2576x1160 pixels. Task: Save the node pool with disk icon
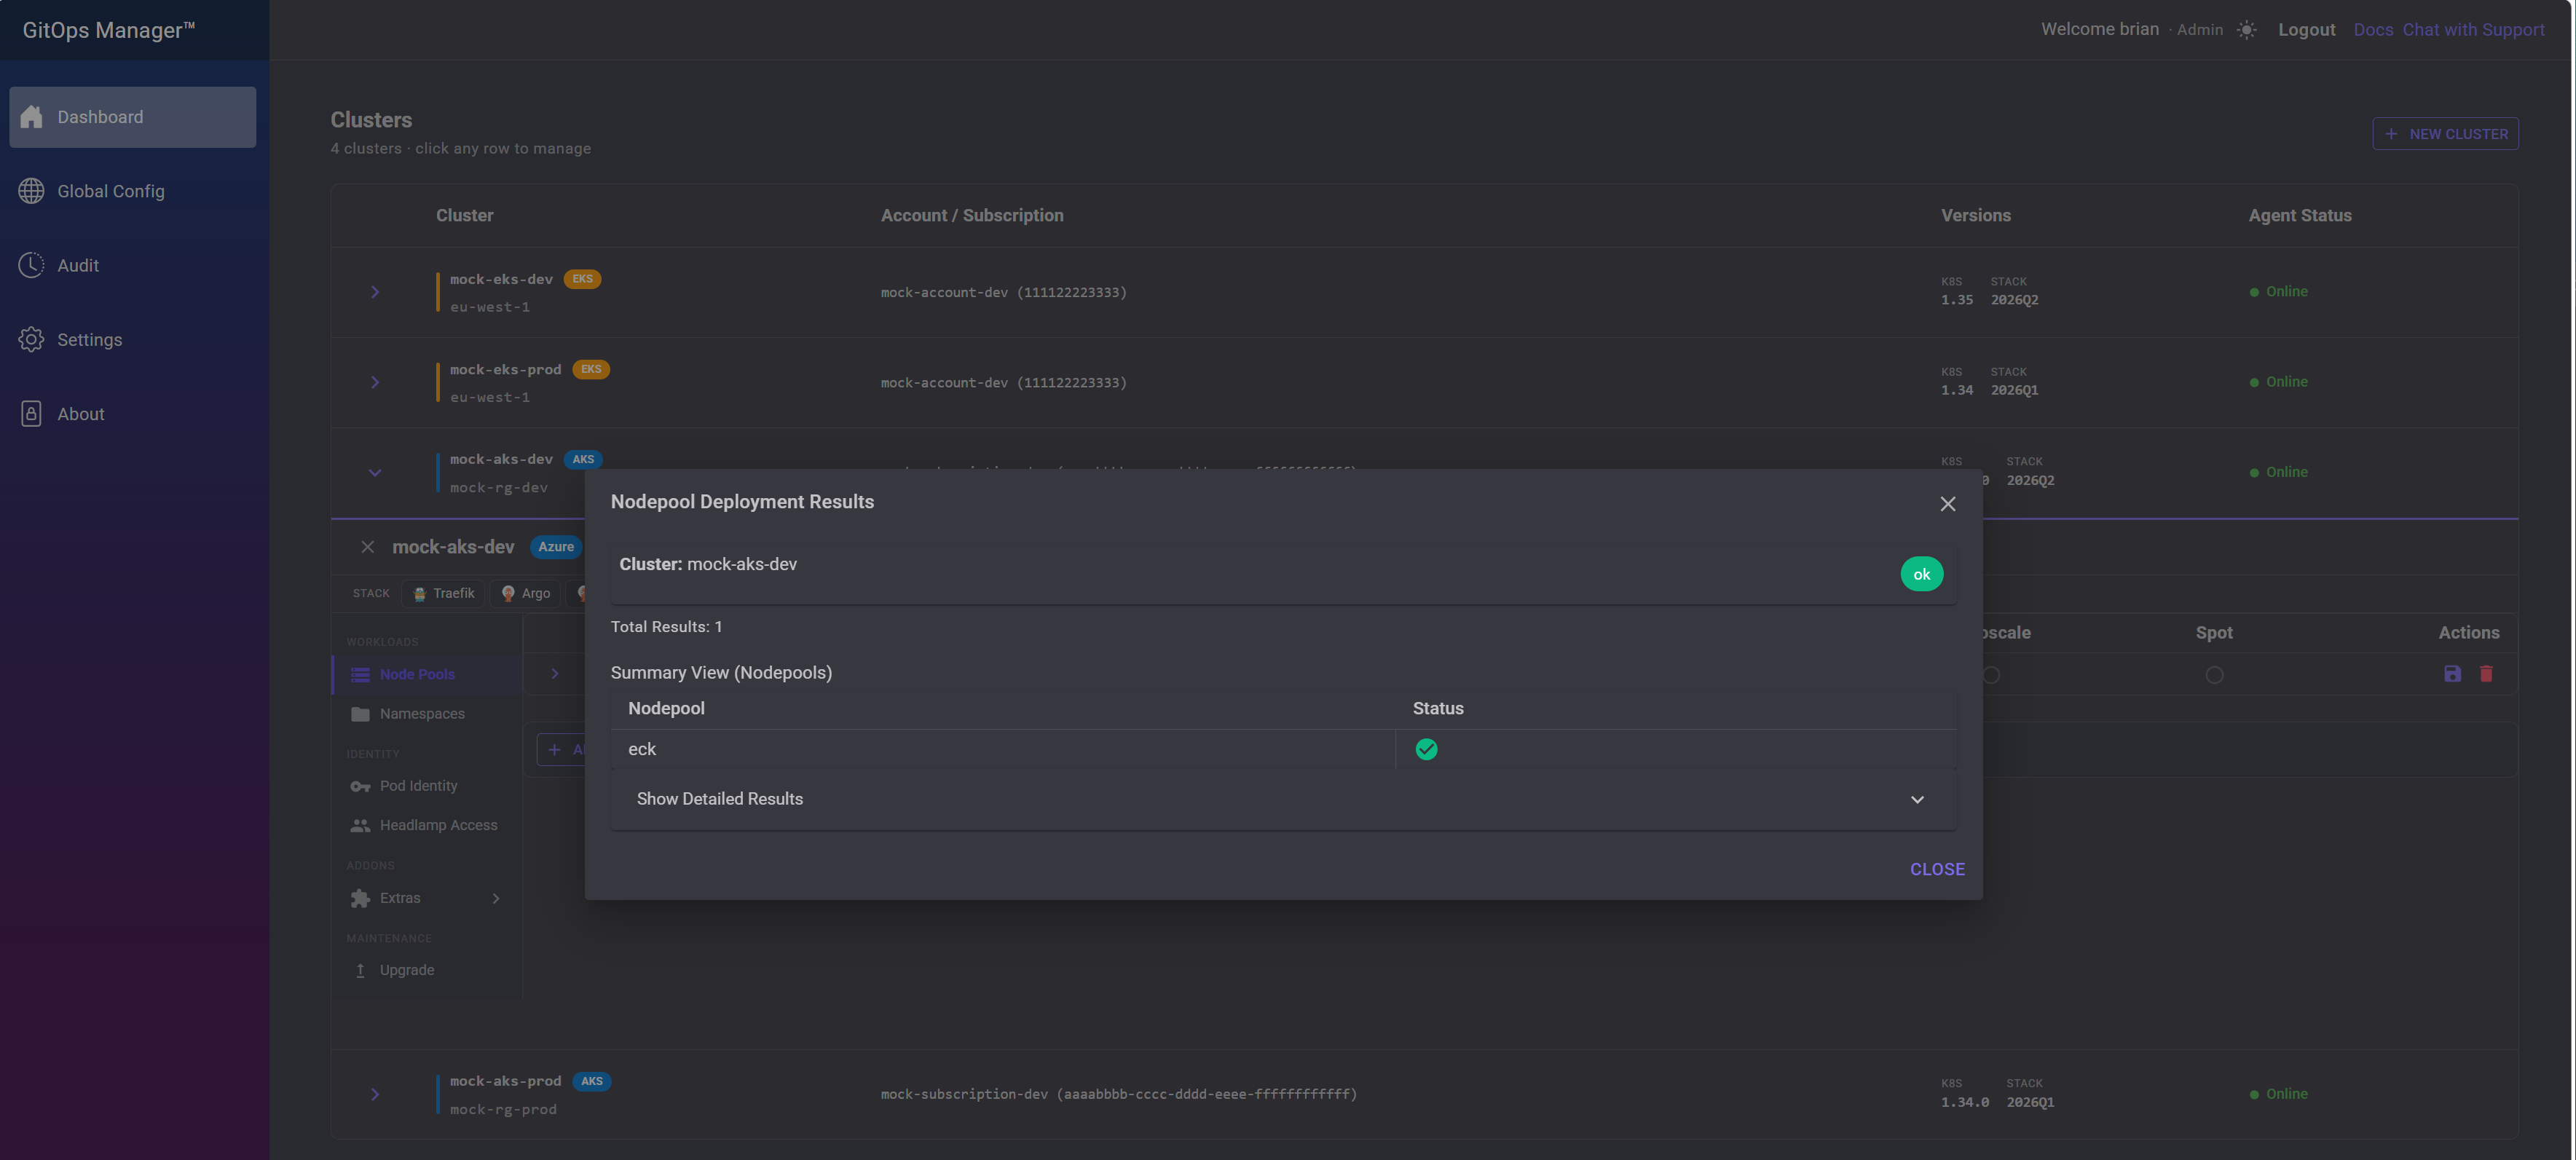[2452, 674]
